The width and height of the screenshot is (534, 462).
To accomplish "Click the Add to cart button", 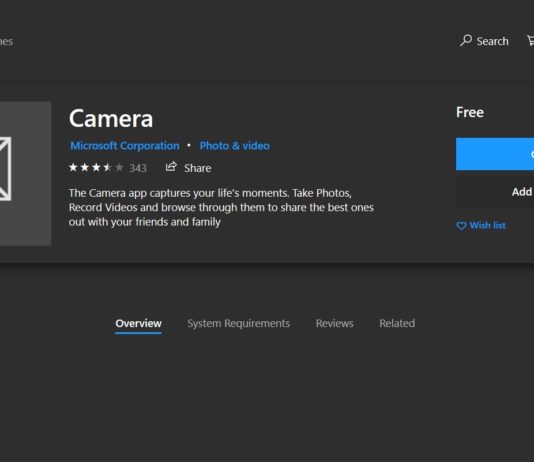I will 495,192.
